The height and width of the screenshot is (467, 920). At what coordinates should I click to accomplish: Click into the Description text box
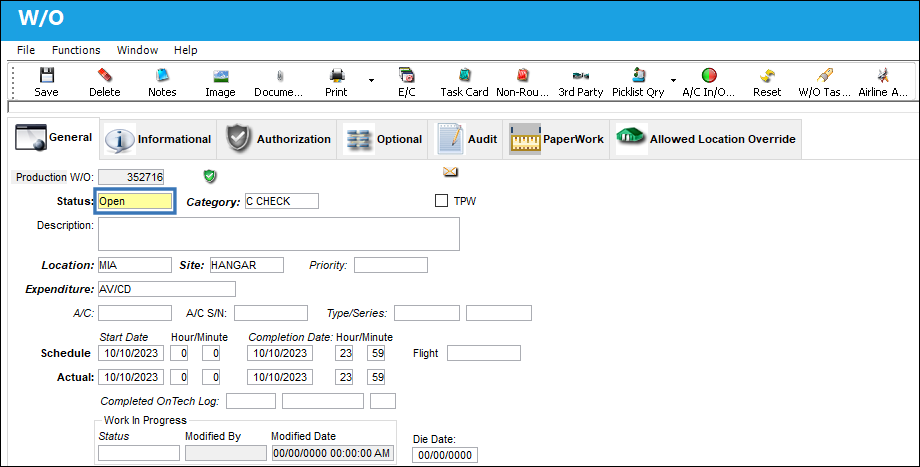(279, 234)
